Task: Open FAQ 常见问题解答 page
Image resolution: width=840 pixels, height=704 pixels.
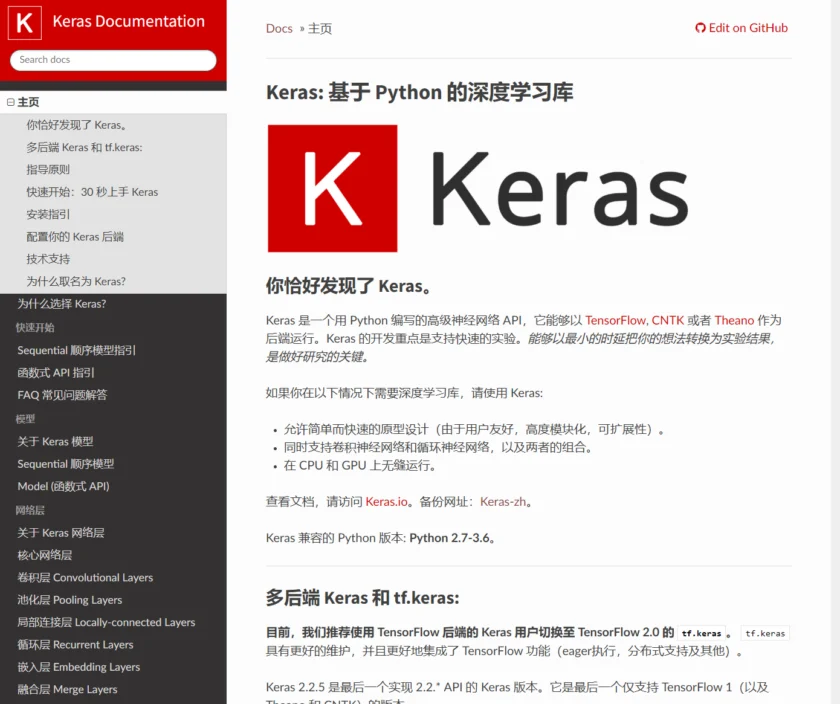Action: tap(62, 395)
